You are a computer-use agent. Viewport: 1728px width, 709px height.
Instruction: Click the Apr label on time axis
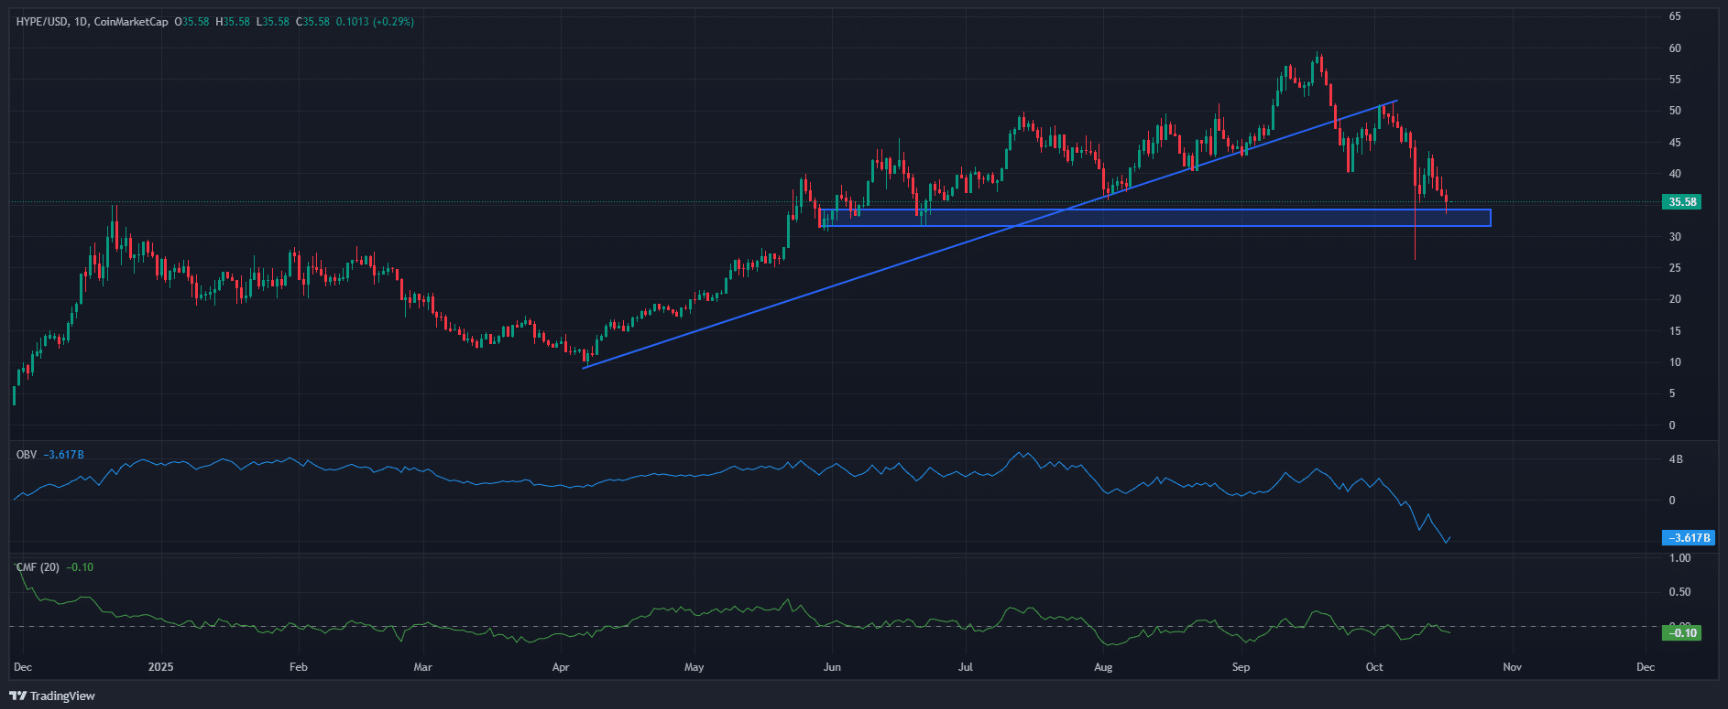[x=560, y=667]
